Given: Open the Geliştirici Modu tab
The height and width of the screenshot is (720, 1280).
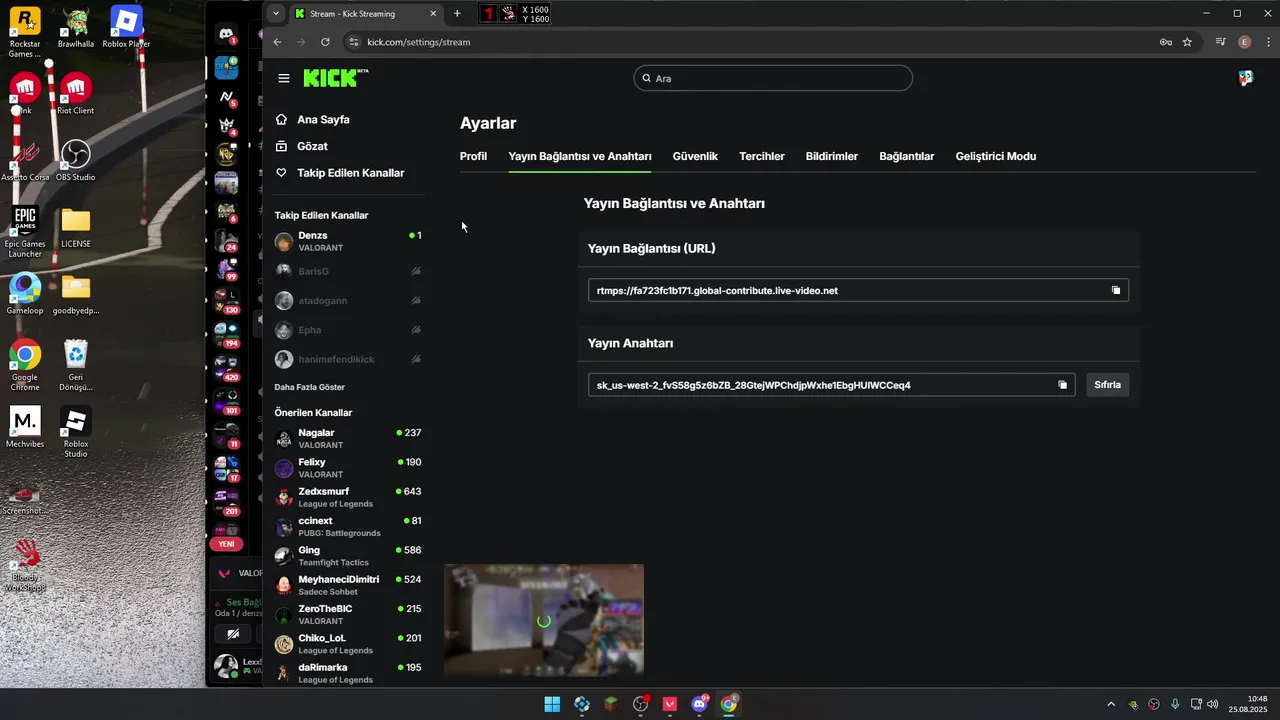Looking at the screenshot, I should [996, 156].
